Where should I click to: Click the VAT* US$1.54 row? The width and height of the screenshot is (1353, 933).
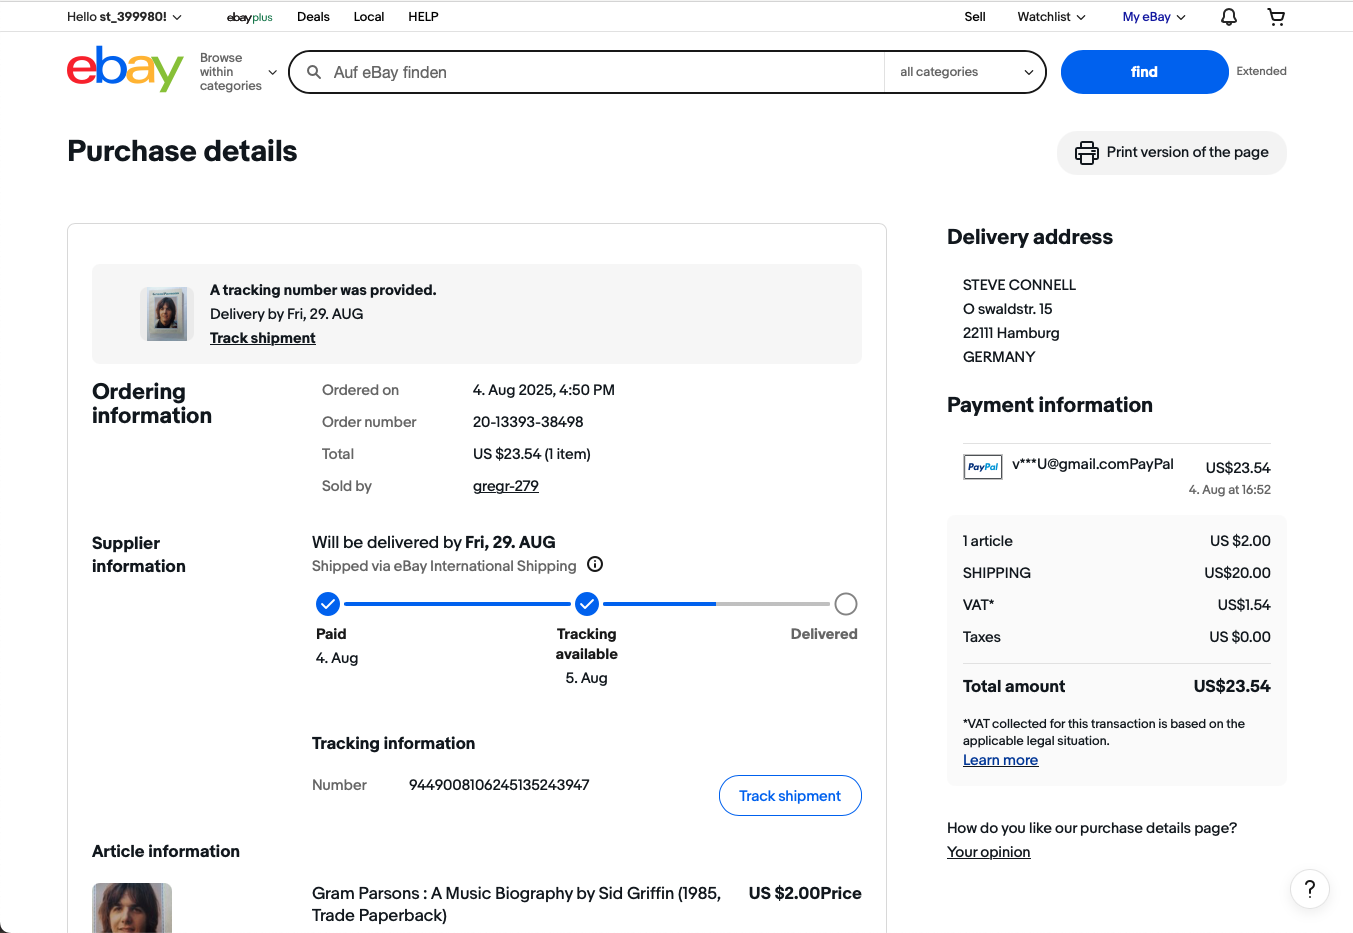coord(1116,605)
